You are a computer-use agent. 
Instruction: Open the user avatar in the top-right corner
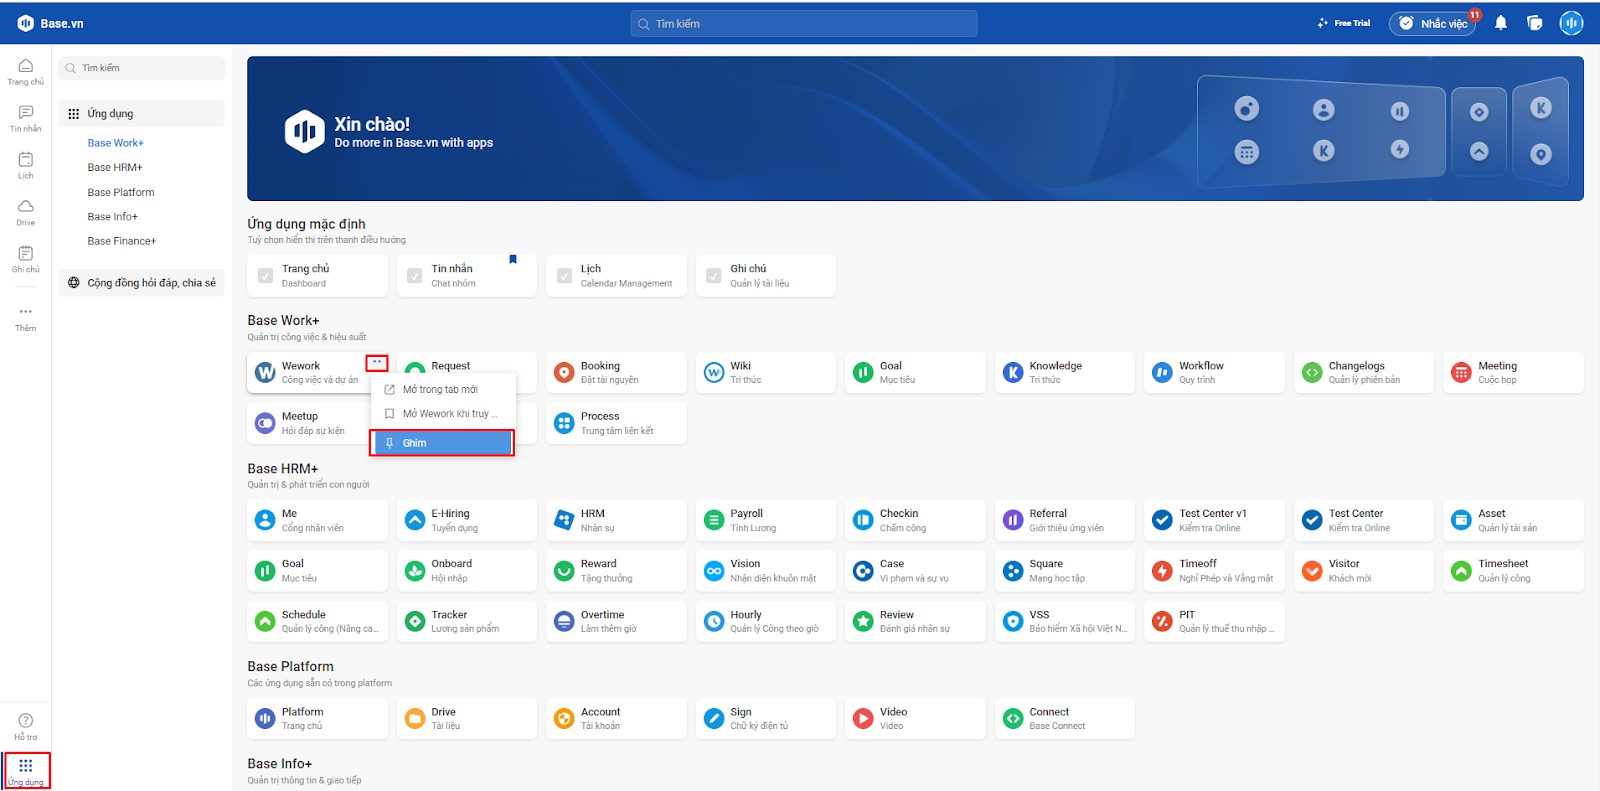click(1571, 23)
